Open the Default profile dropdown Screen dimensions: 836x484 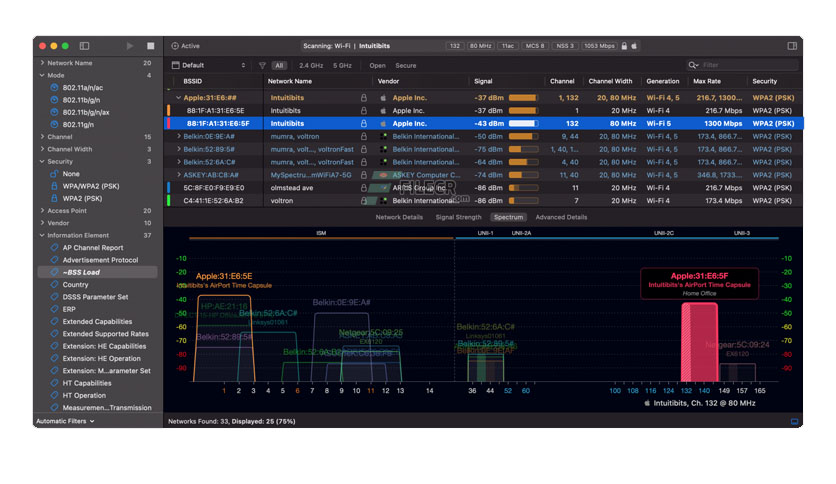click(208, 65)
